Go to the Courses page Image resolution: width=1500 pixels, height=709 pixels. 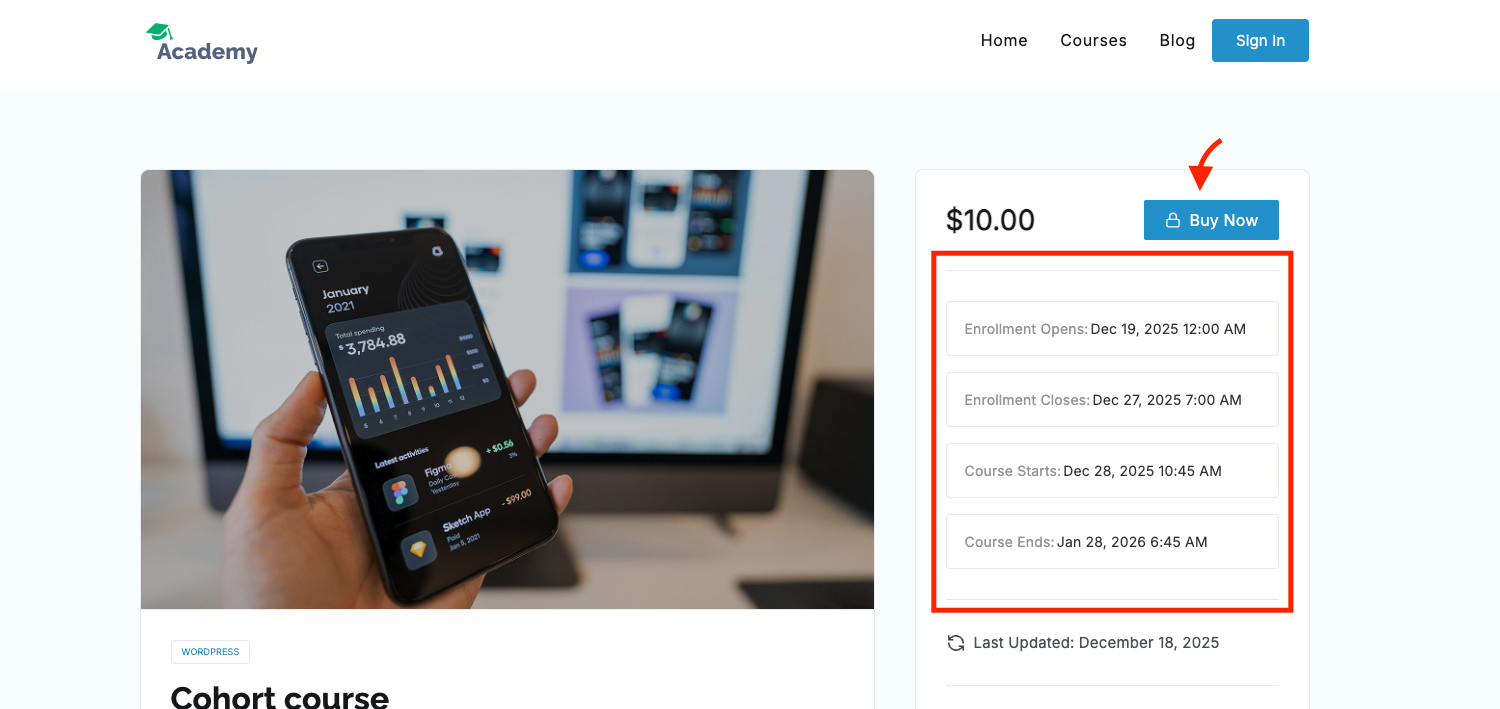pyautogui.click(x=1093, y=40)
